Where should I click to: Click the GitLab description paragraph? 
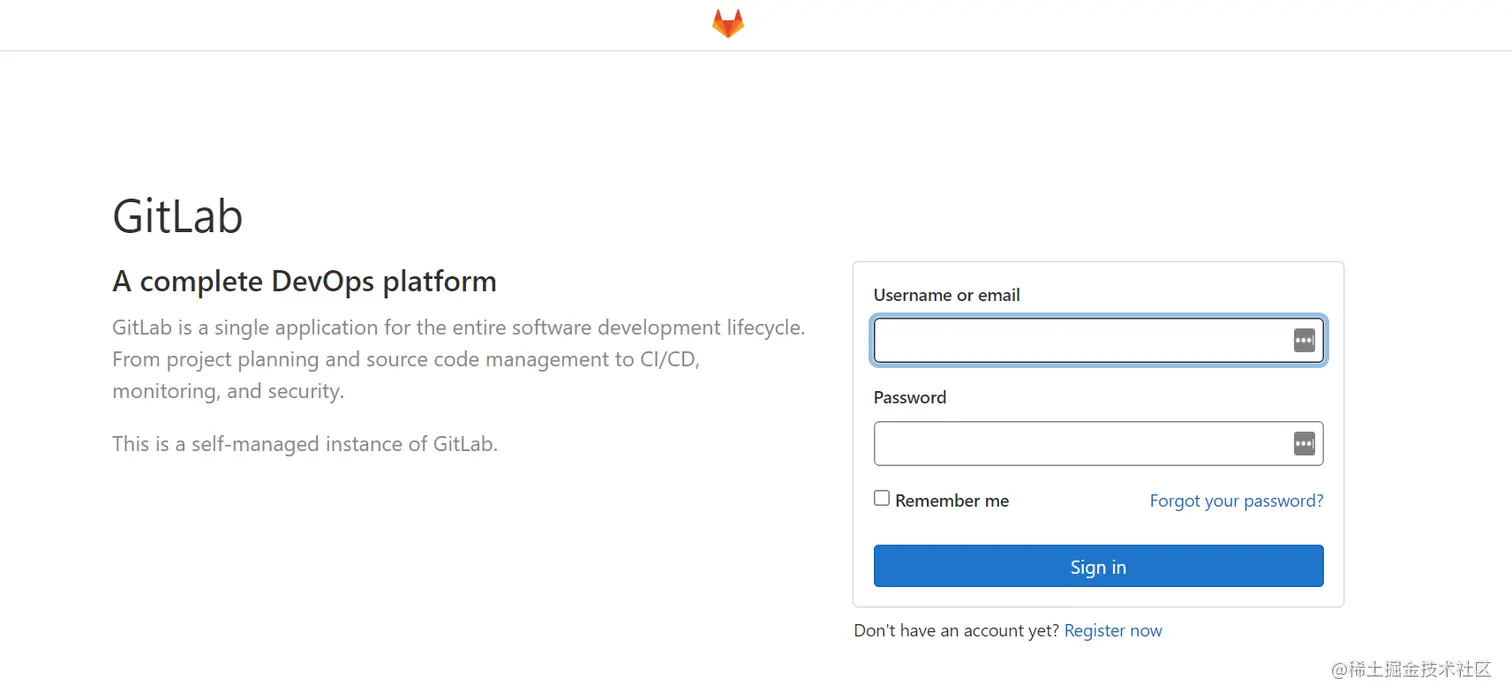pos(458,359)
